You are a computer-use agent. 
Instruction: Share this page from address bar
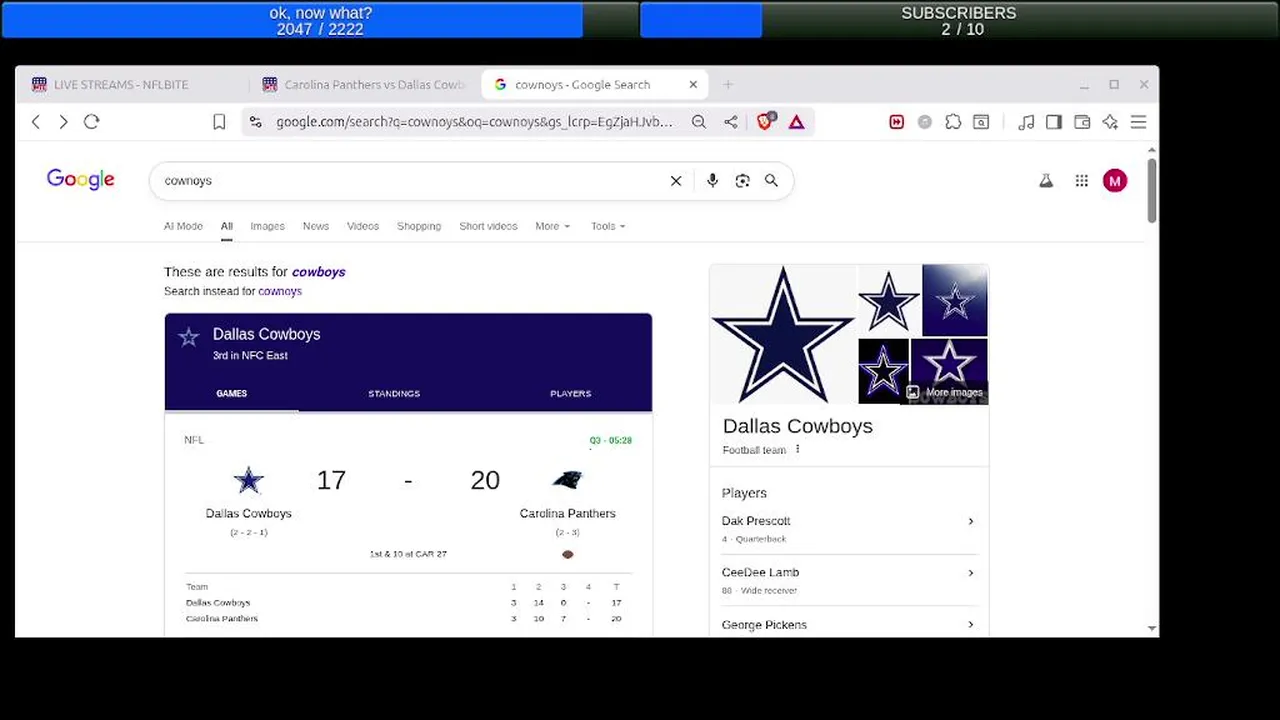(x=731, y=122)
